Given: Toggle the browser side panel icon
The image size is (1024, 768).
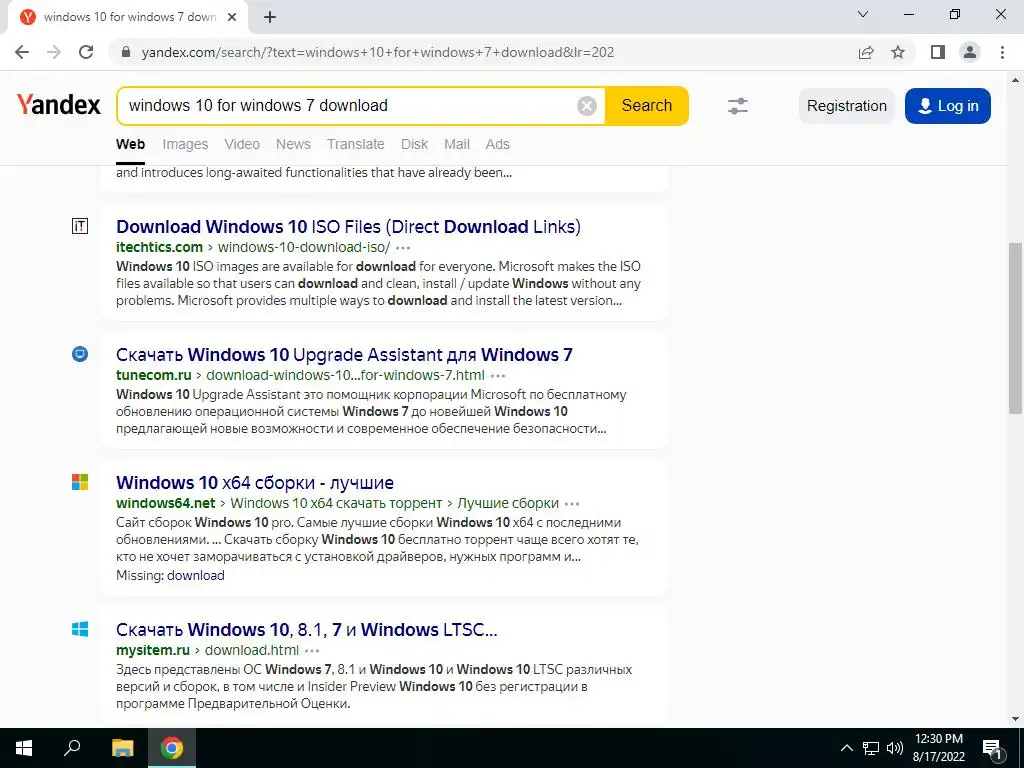Looking at the screenshot, I should click(x=938, y=52).
